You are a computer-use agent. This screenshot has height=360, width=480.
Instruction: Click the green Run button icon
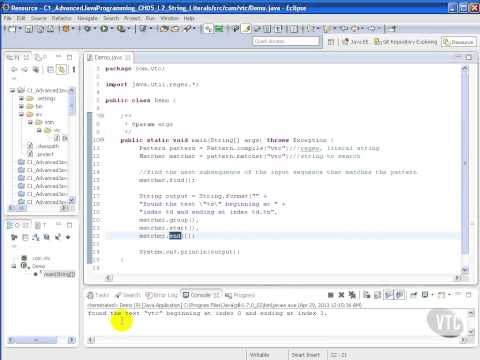click(104, 29)
